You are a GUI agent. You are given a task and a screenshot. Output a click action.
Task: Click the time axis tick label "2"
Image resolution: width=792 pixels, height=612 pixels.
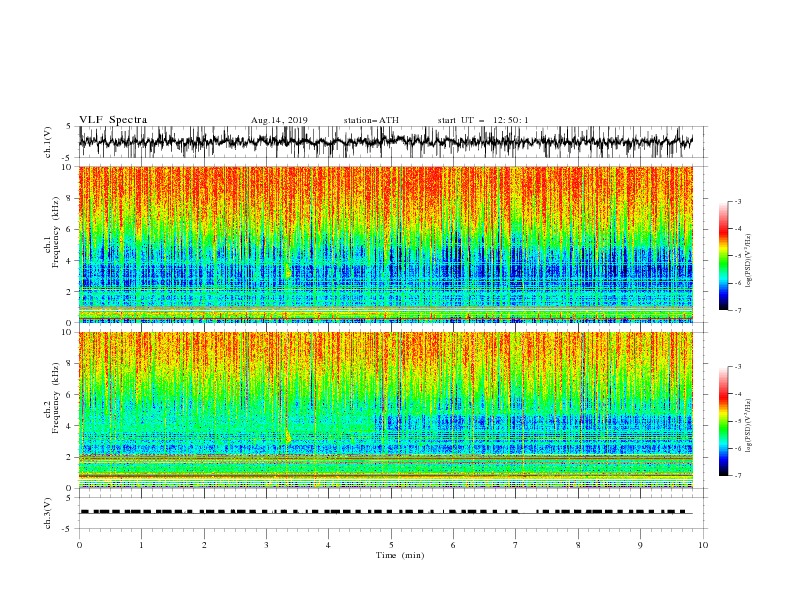tap(204, 545)
